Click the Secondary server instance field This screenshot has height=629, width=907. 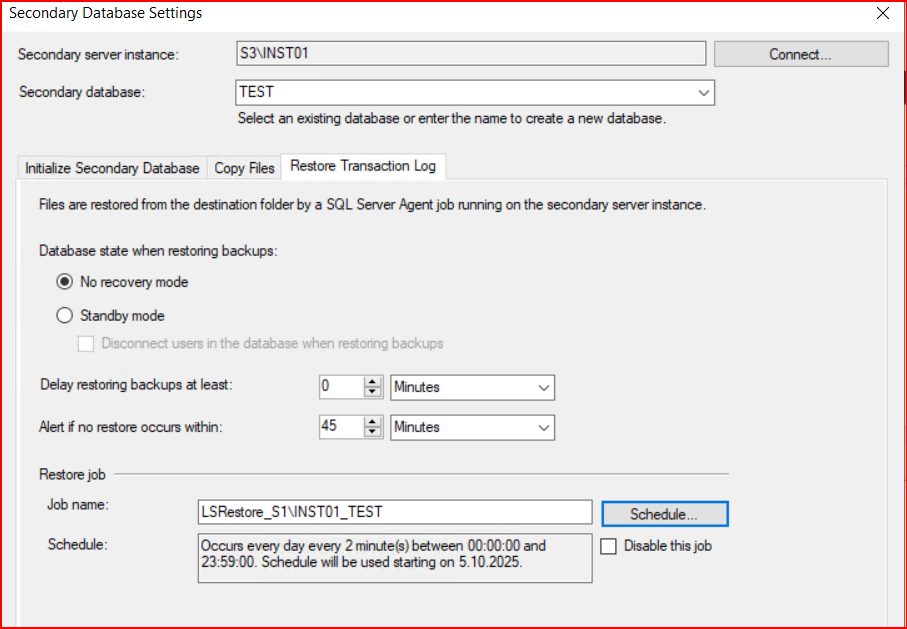point(470,54)
